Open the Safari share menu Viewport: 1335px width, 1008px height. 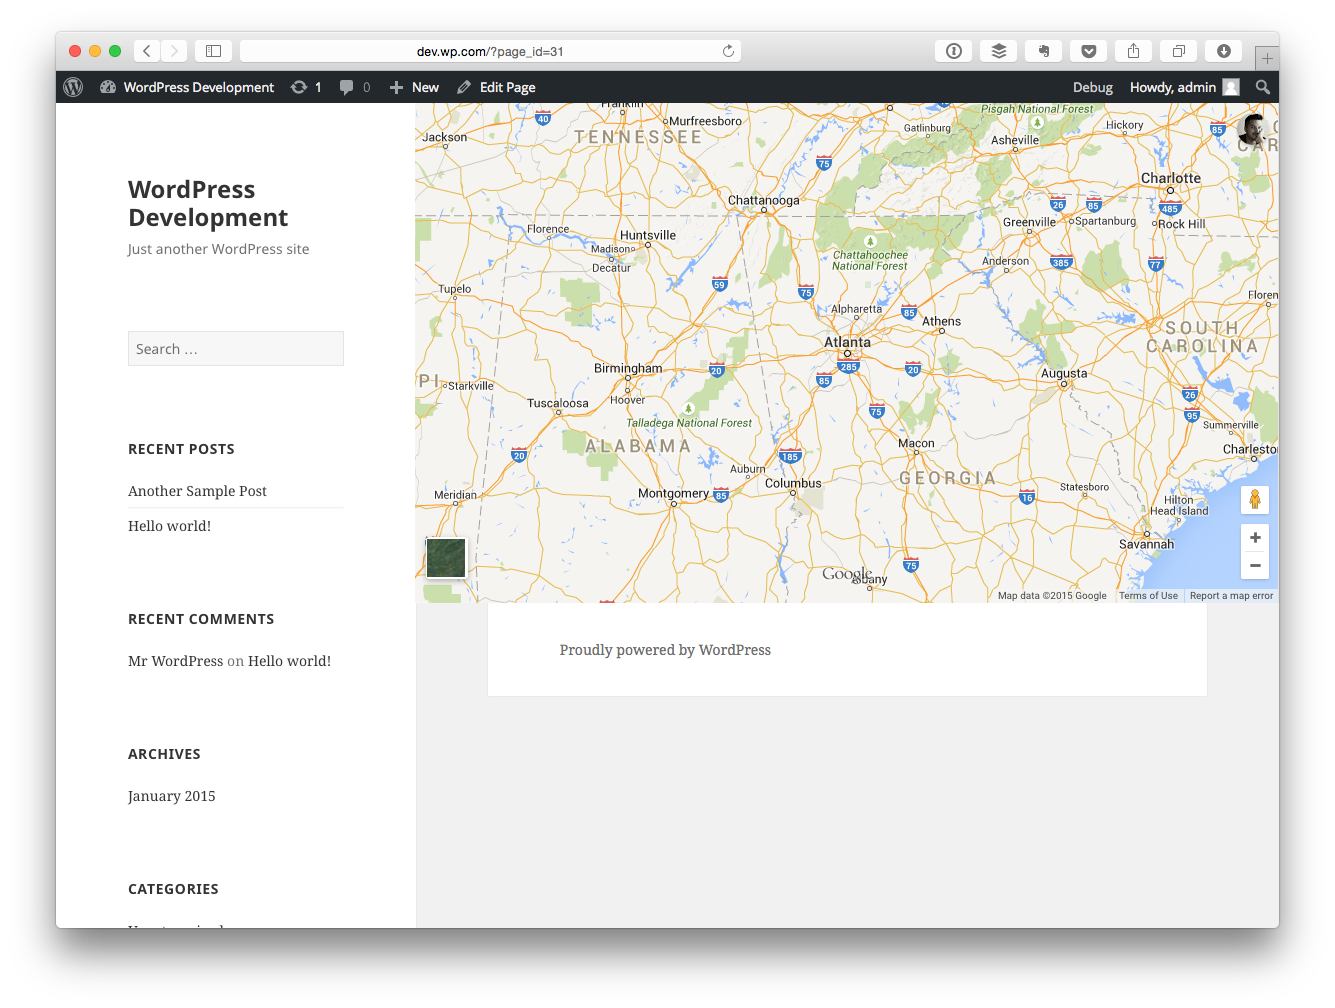(1133, 50)
